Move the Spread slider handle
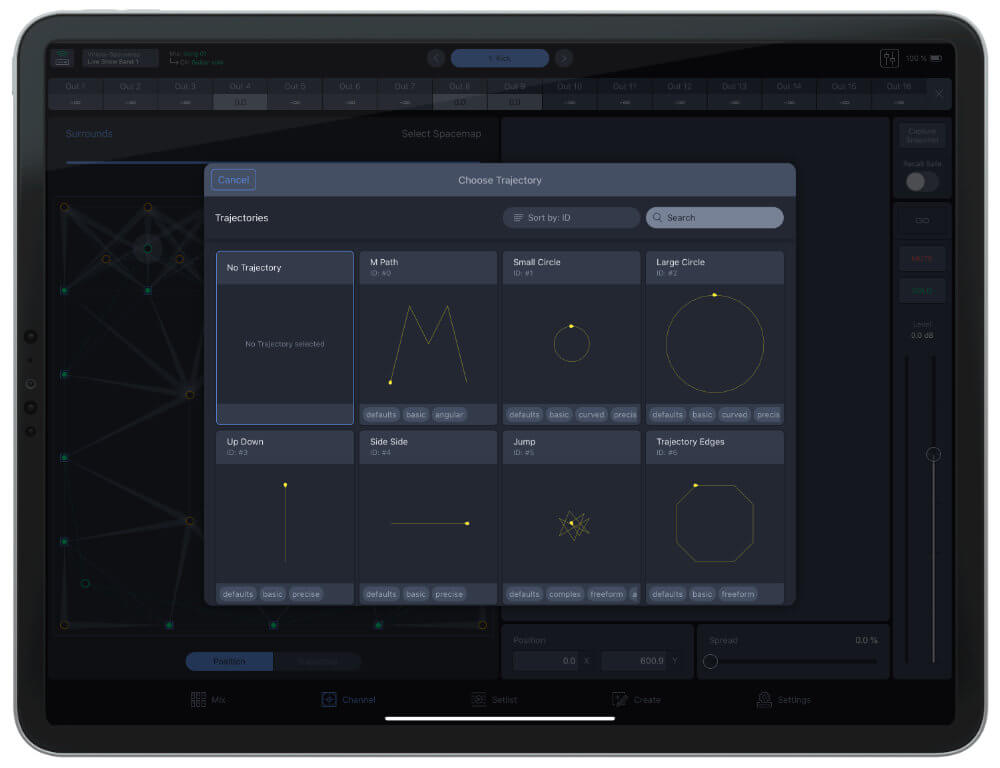Viewport: 1000px width, 768px height. (x=710, y=661)
